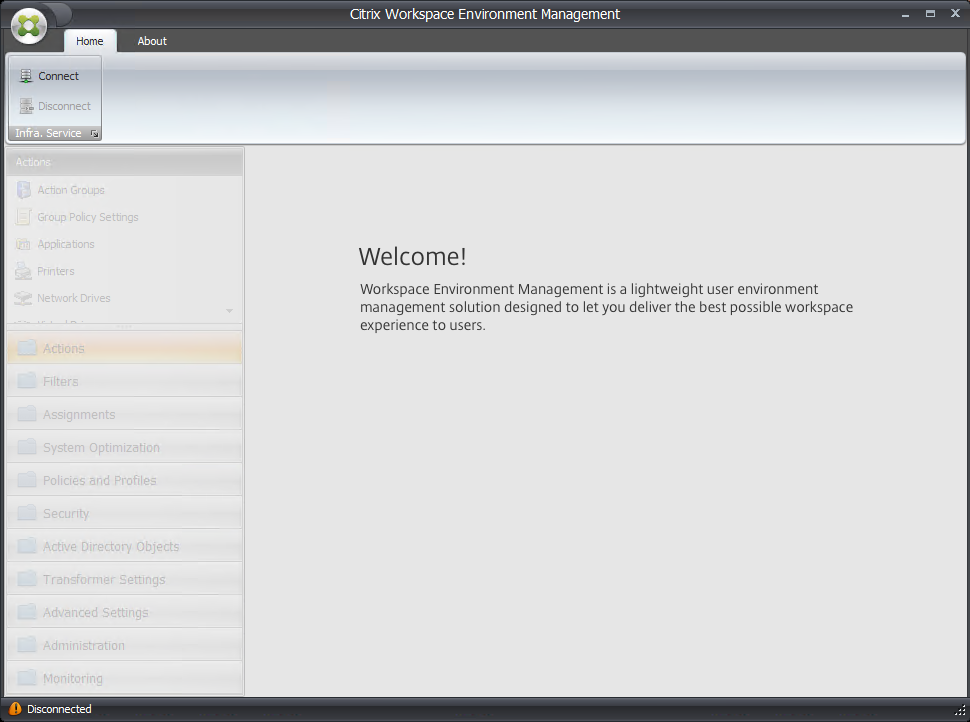Click the Actions folder icon in navigation pane
970x722 pixels.
point(27,348)
